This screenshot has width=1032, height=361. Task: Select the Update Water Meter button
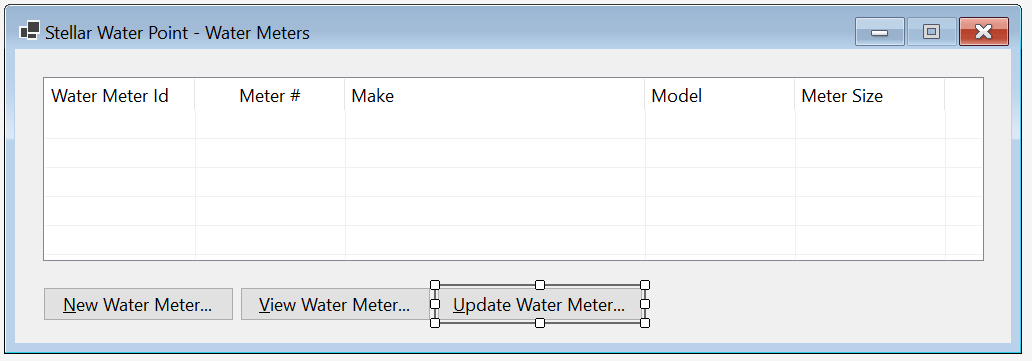point(540,304)
